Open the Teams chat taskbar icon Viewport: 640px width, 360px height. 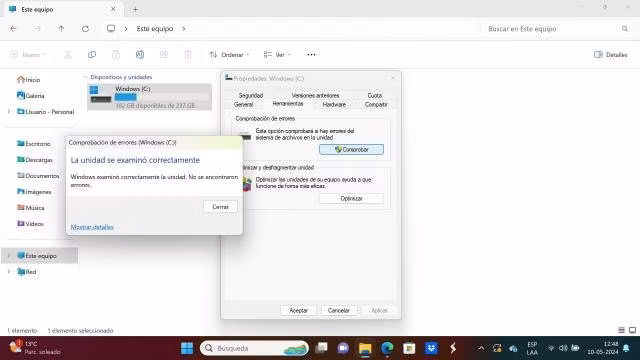tap(343, 348)
